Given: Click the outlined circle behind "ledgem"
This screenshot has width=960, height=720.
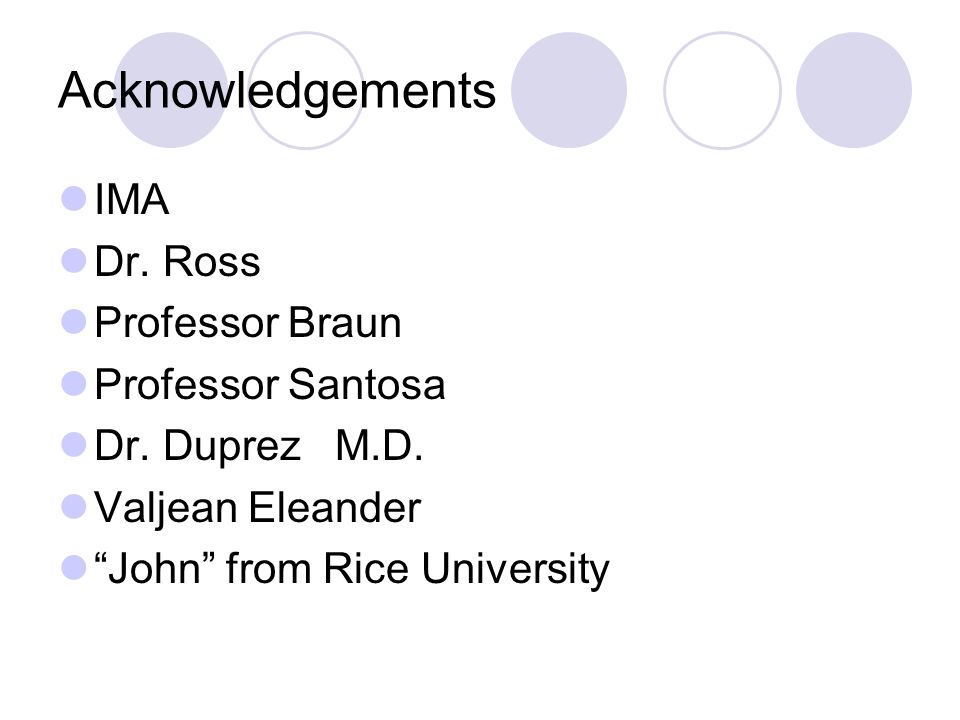Looking at the screenshot, I should pos(306,90).
